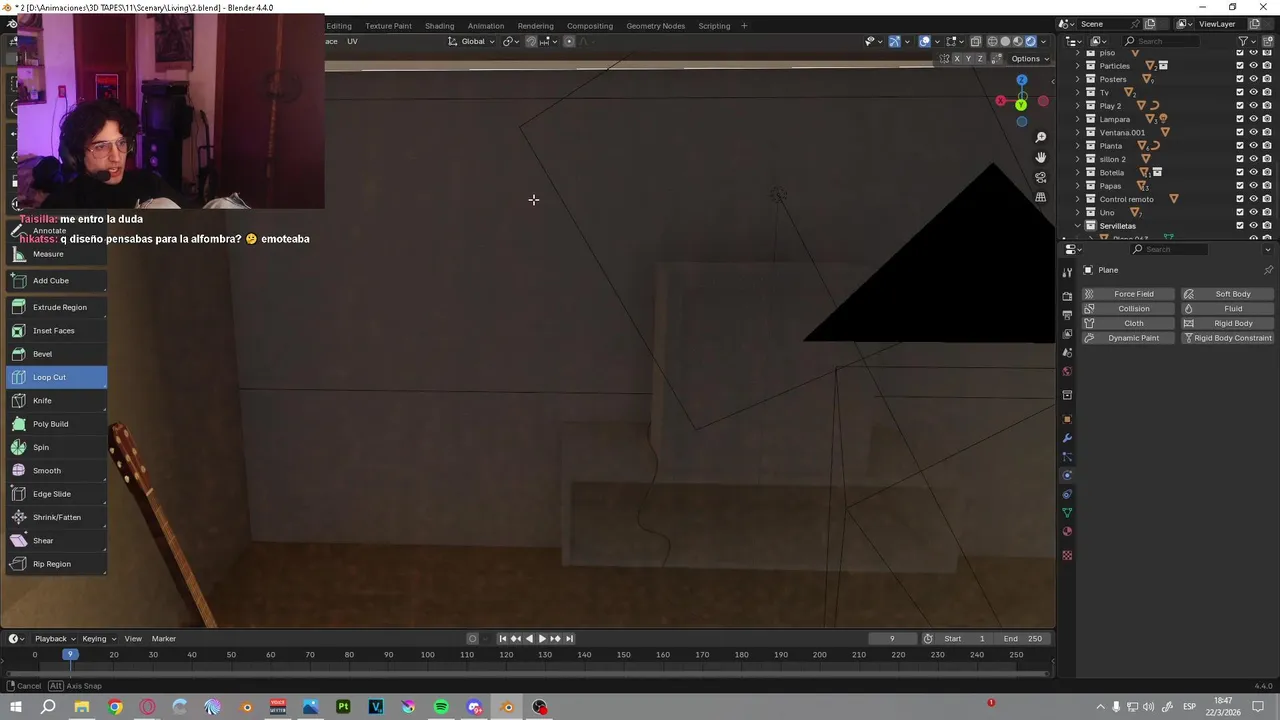Uncheck Particles collection exclude checkbox
Viewport: 1280px width, 720px height.
(1240, 66)
